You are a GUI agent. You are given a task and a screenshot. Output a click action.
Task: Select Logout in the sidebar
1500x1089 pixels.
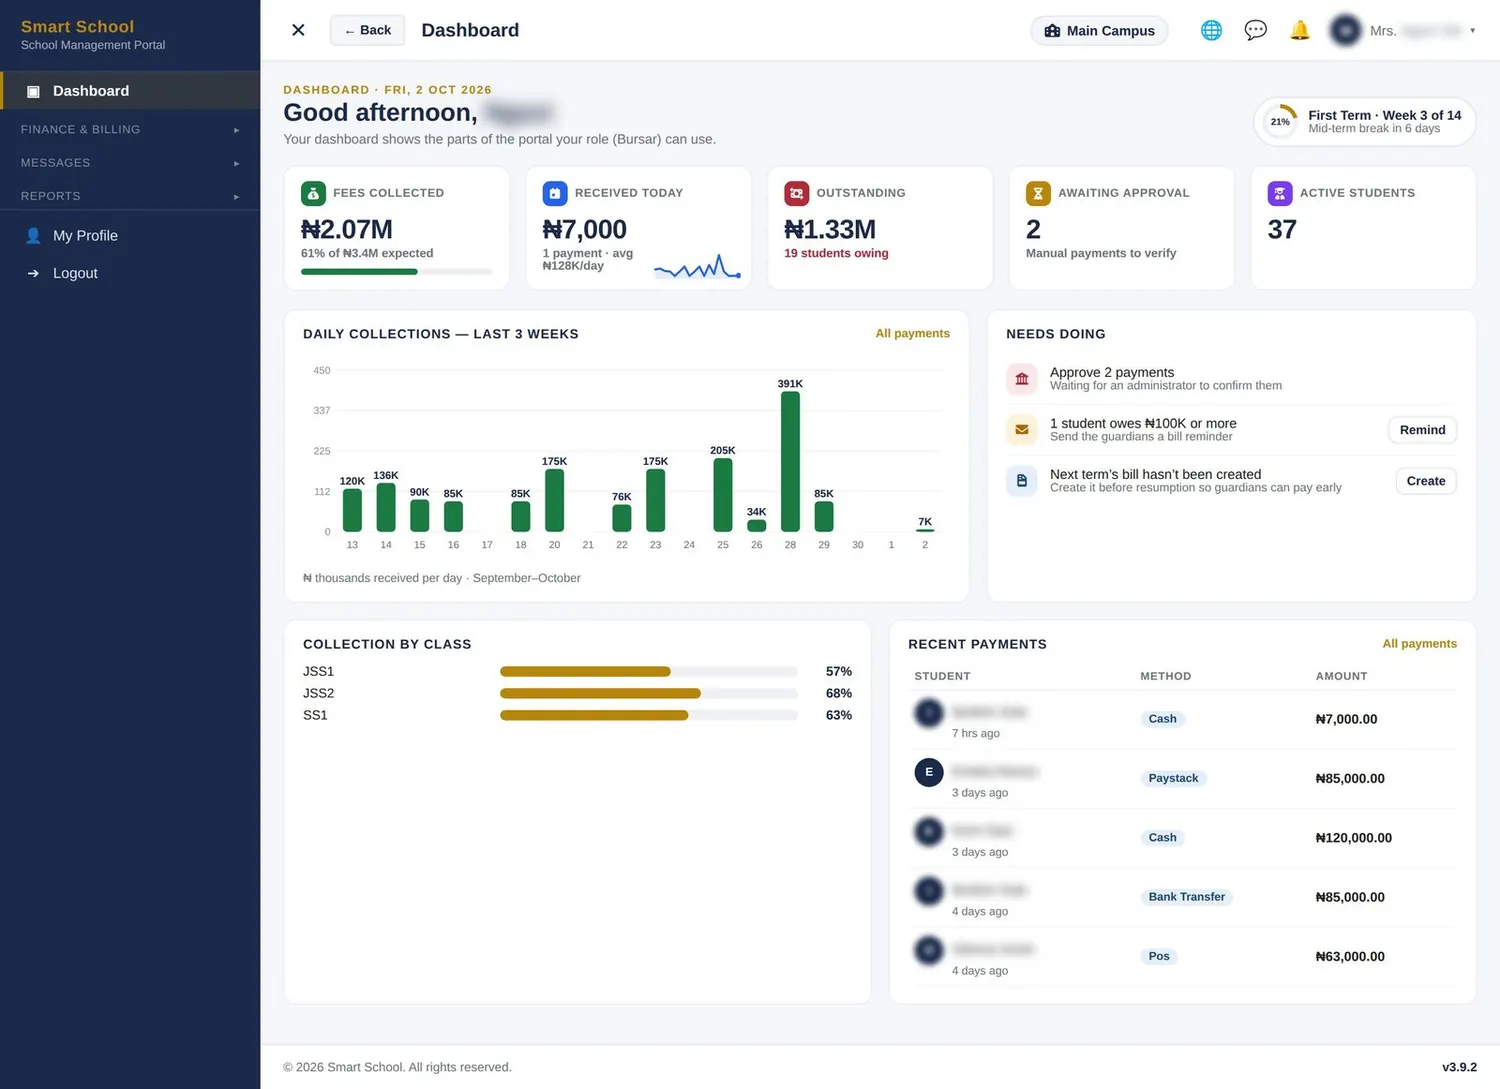click(x=130, y=273)
